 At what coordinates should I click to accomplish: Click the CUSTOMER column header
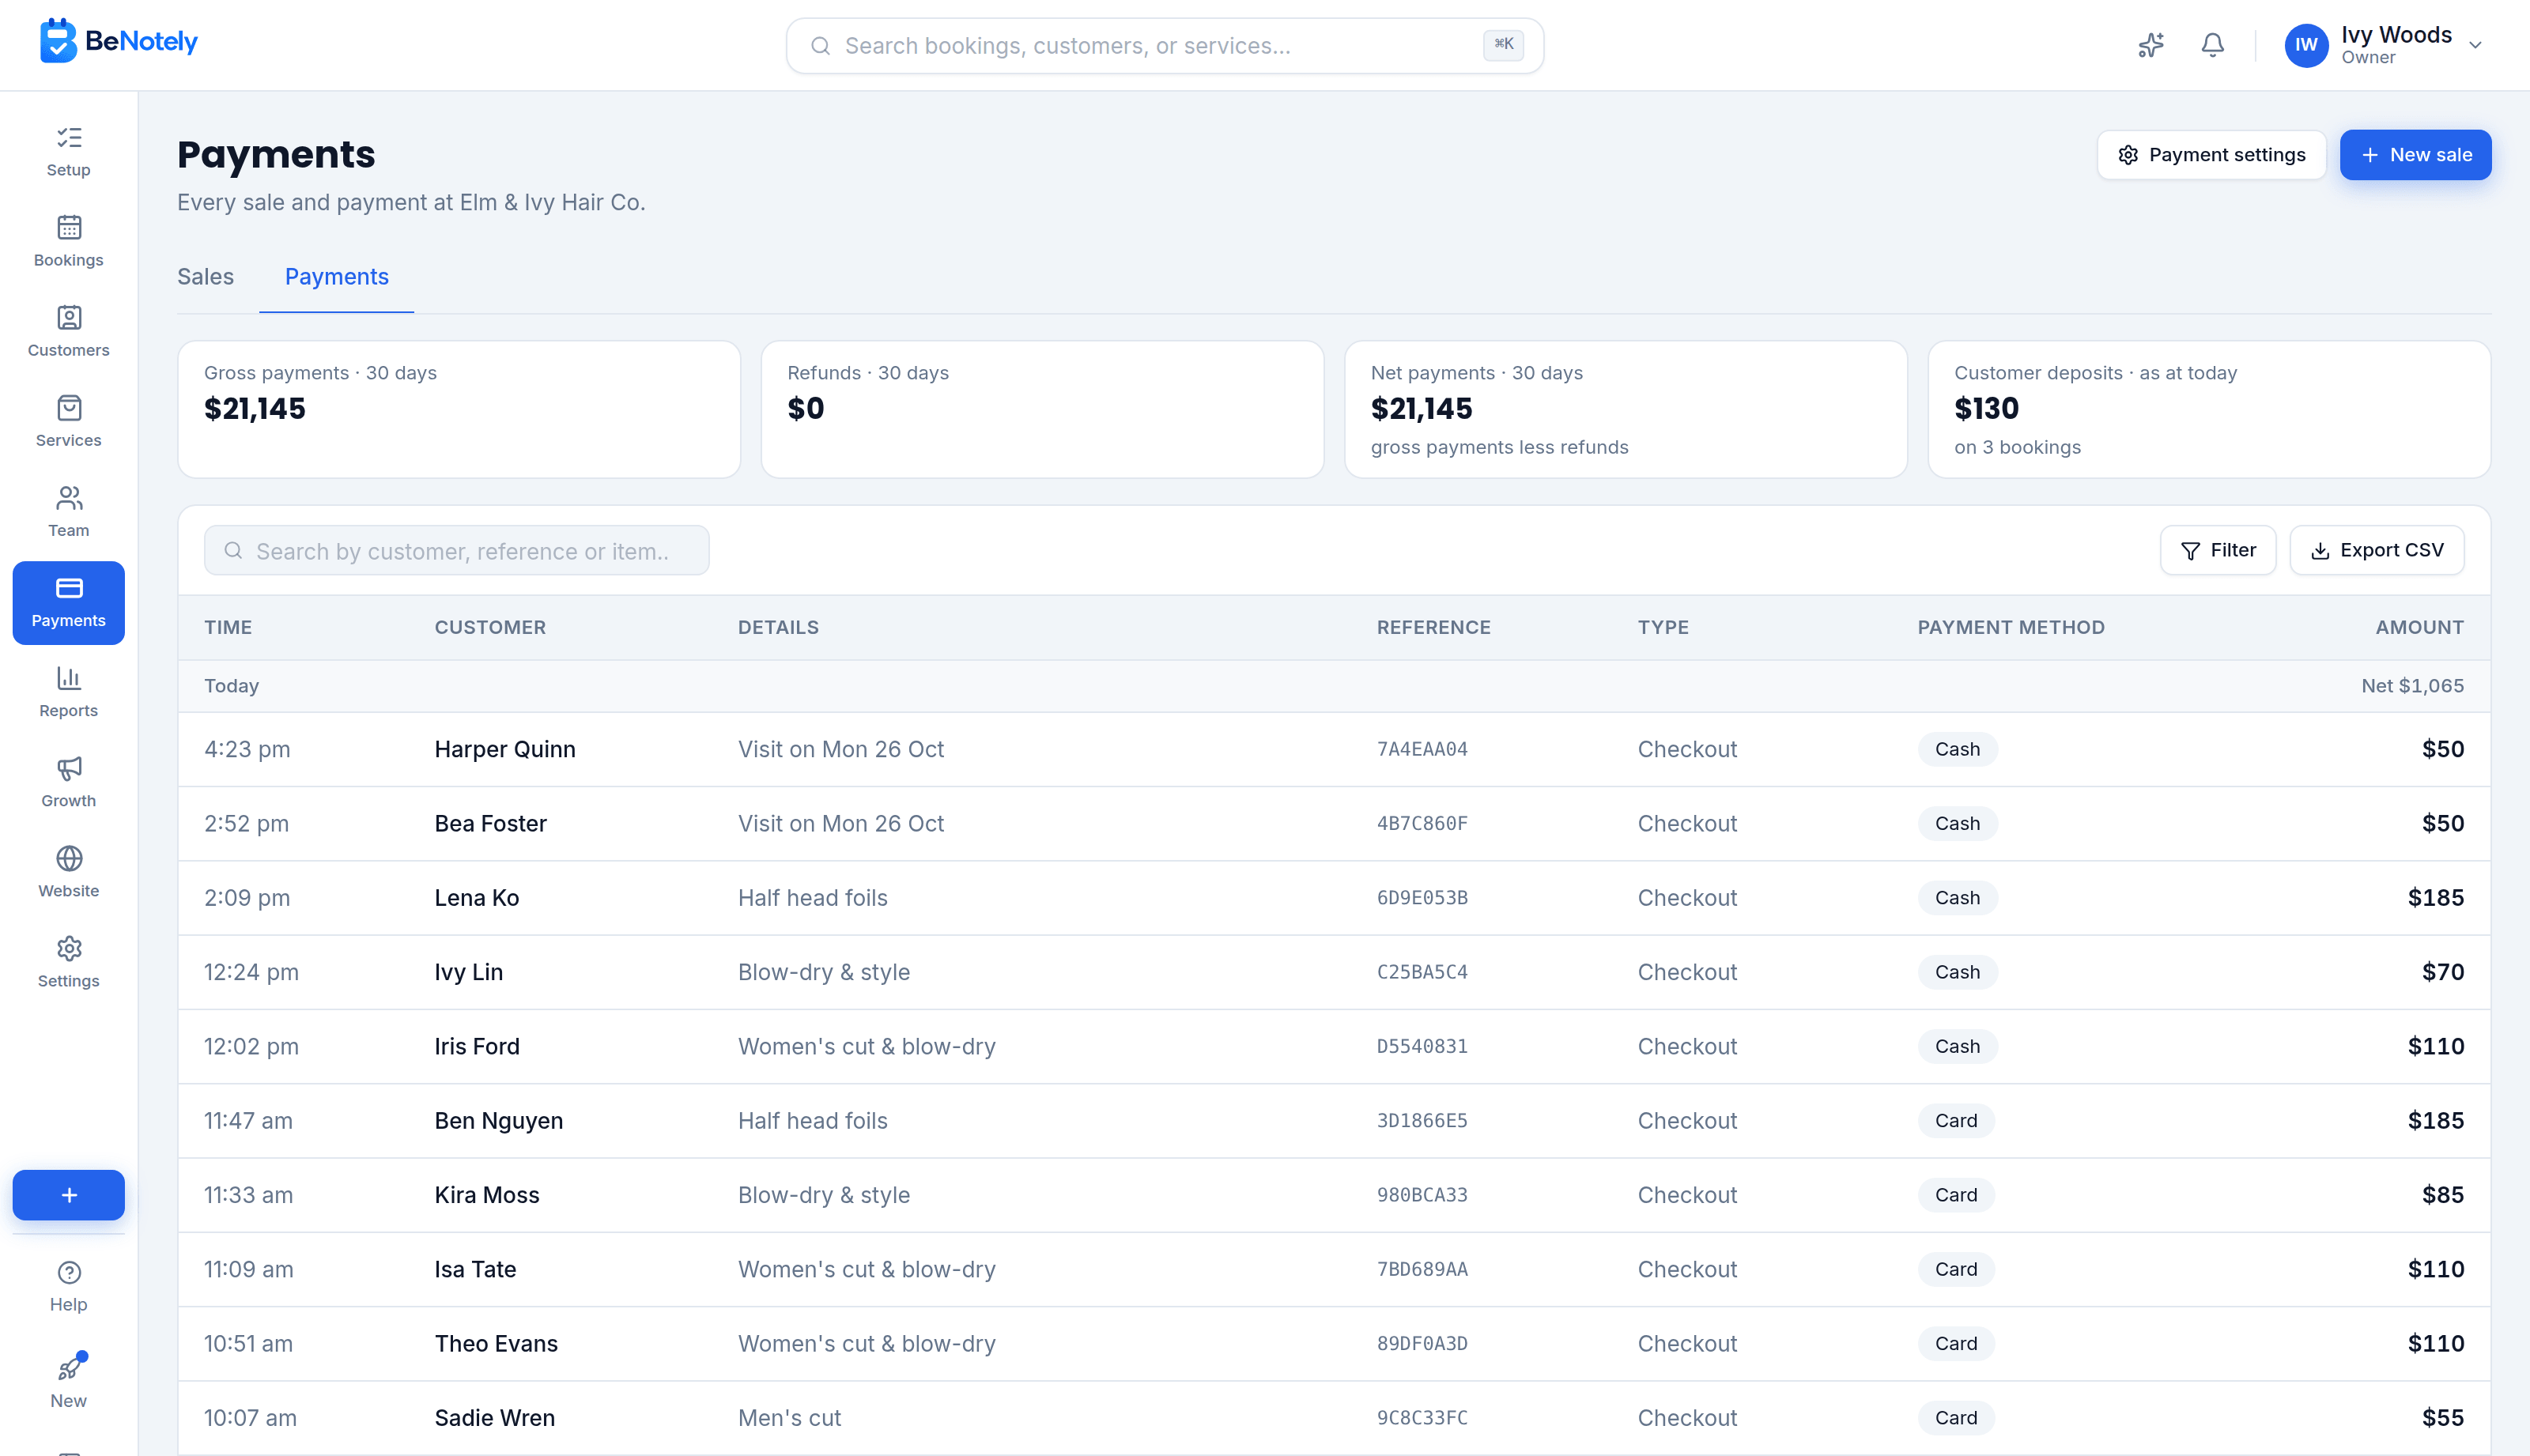490,627
